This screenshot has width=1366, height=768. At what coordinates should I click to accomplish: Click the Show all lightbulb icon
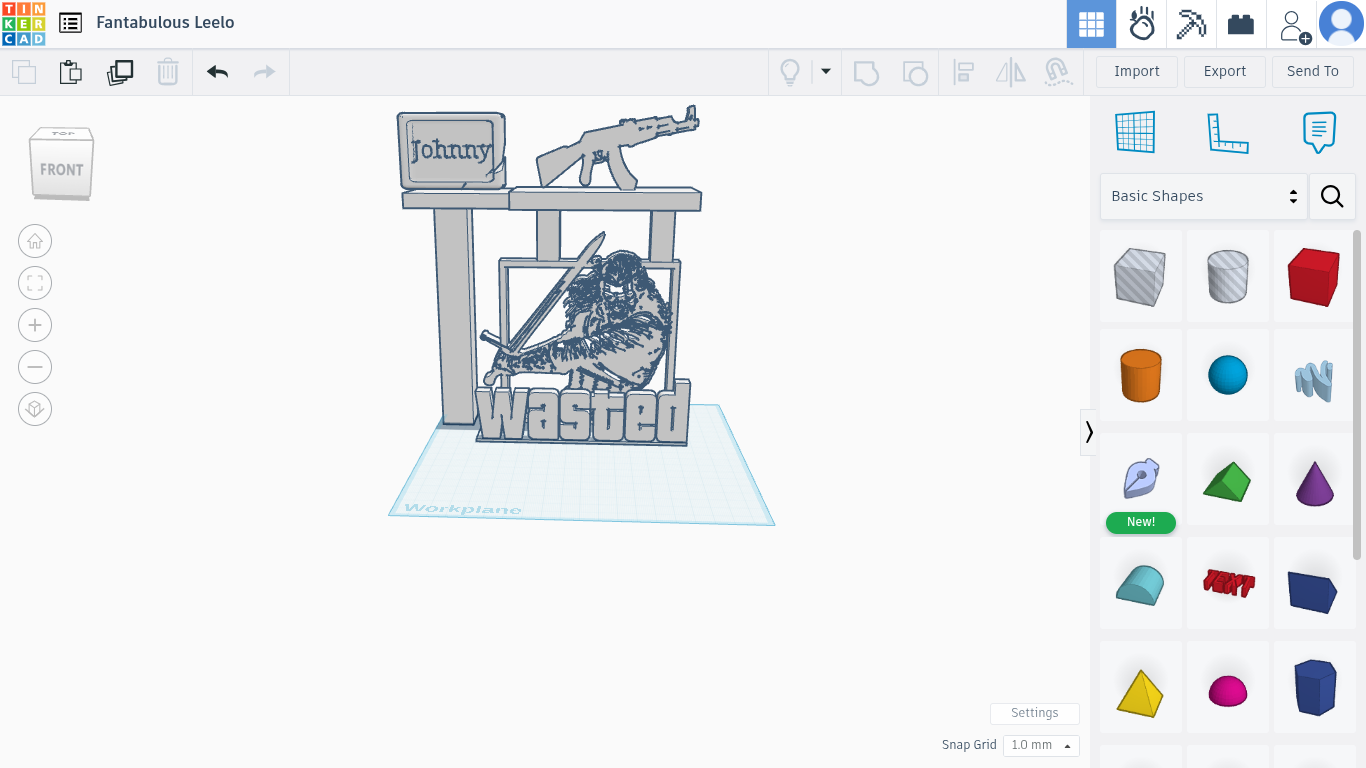point(790,72)
